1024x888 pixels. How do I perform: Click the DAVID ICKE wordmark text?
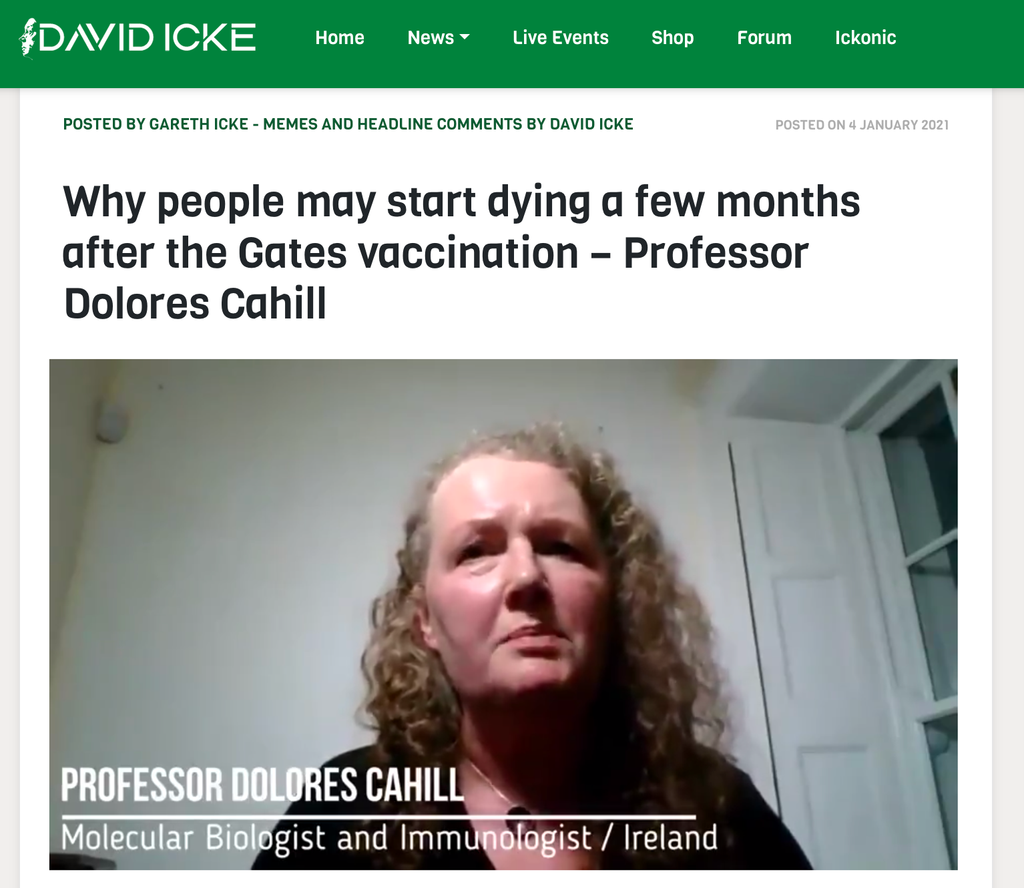click(x=148, y=38)
